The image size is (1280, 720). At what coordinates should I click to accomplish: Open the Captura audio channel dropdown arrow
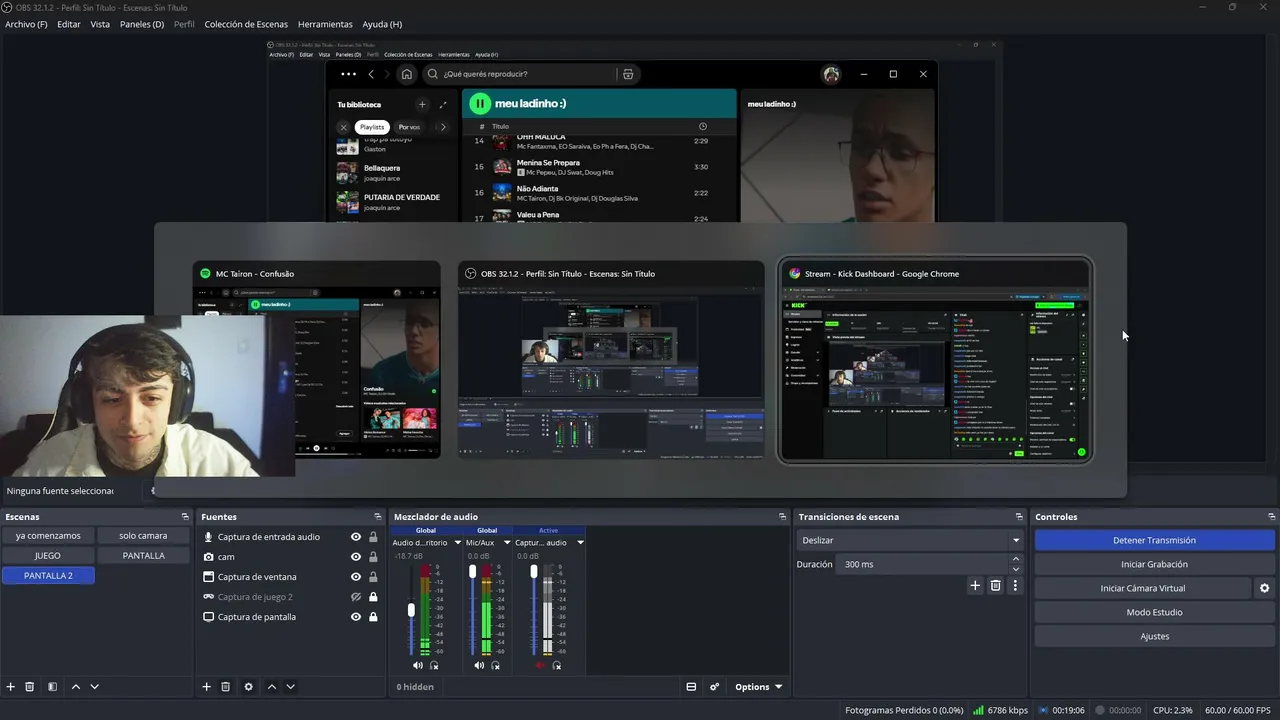pos(580,543)
